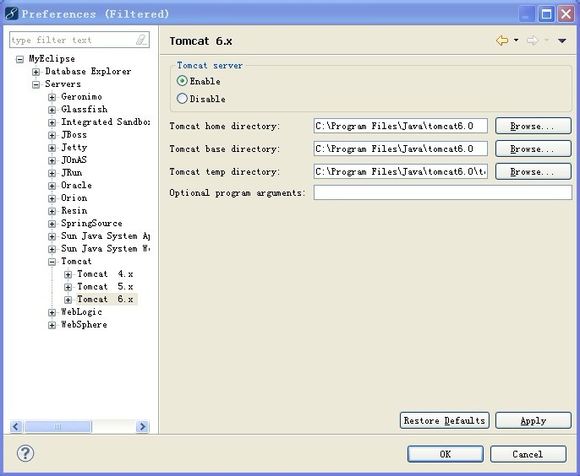Click the Optional program arguments field
This screenshot has height=476, width=580.
pyautogui.click(x=442, y=193)
